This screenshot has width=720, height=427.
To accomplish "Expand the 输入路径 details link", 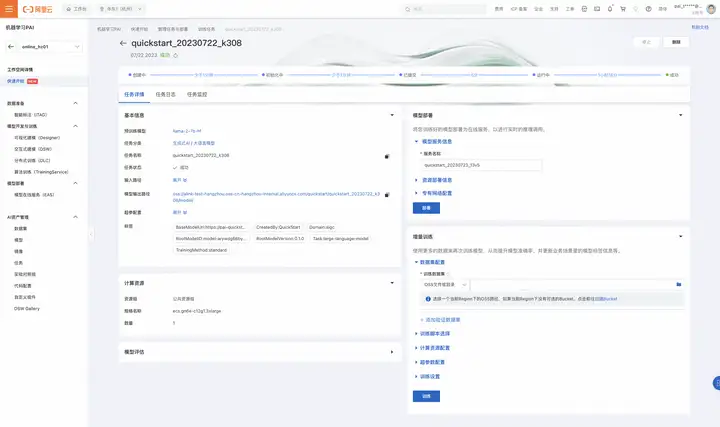I will [x=180, y=180].
